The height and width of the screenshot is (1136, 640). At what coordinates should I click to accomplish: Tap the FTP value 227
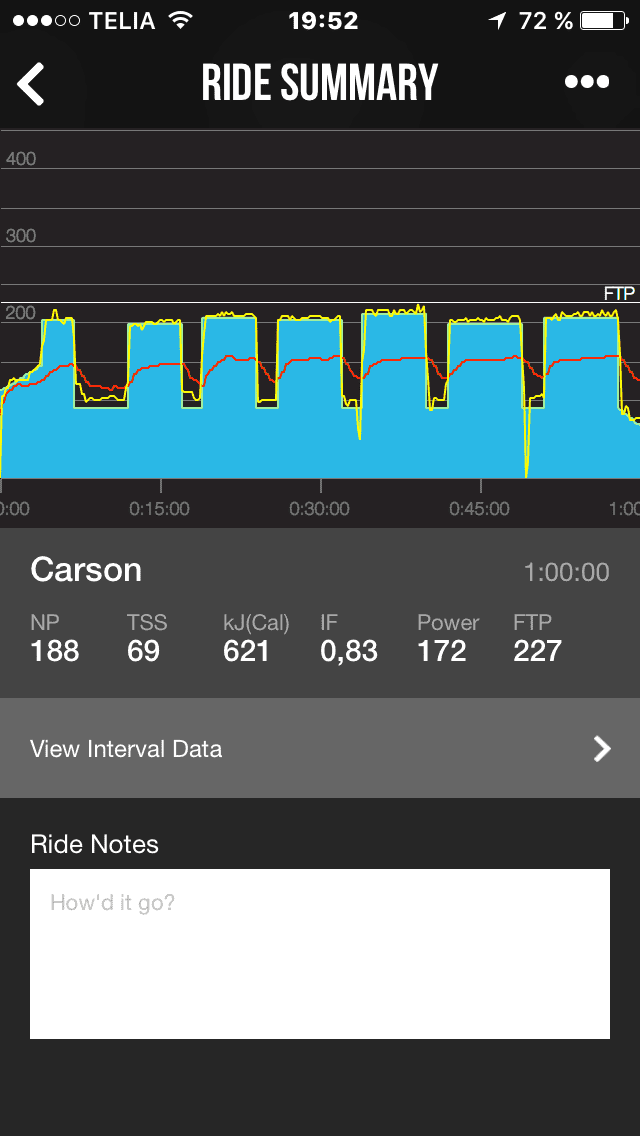pyautogui.click(x=537, y=652)
